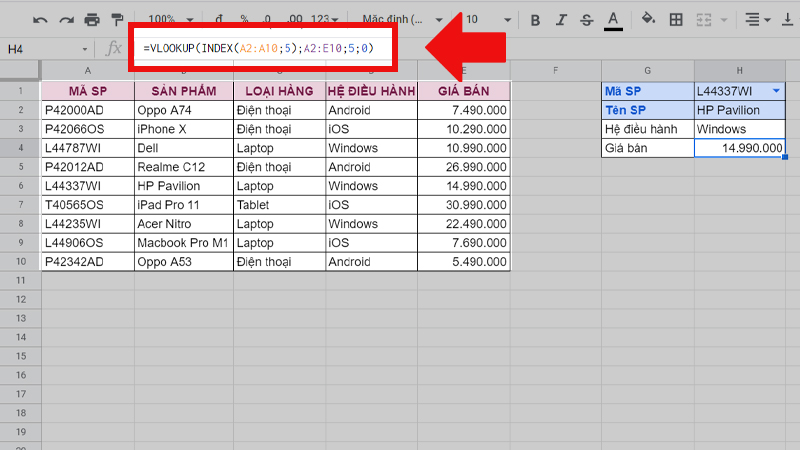Click the Name box showing H4
Viewport: 800px width, 450px height.
click(41, 49)
